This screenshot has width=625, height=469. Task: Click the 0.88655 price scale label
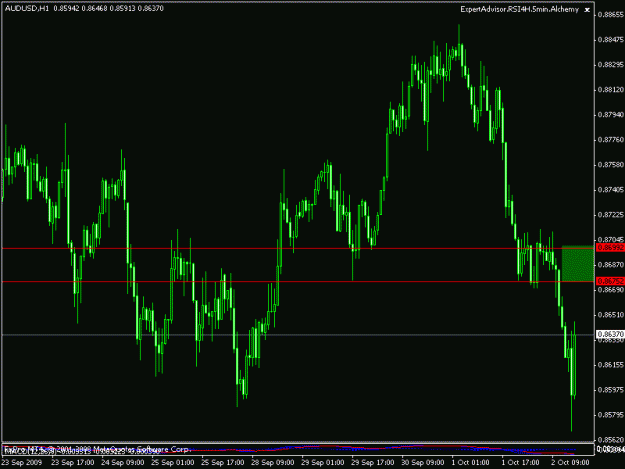coord(611,15)
